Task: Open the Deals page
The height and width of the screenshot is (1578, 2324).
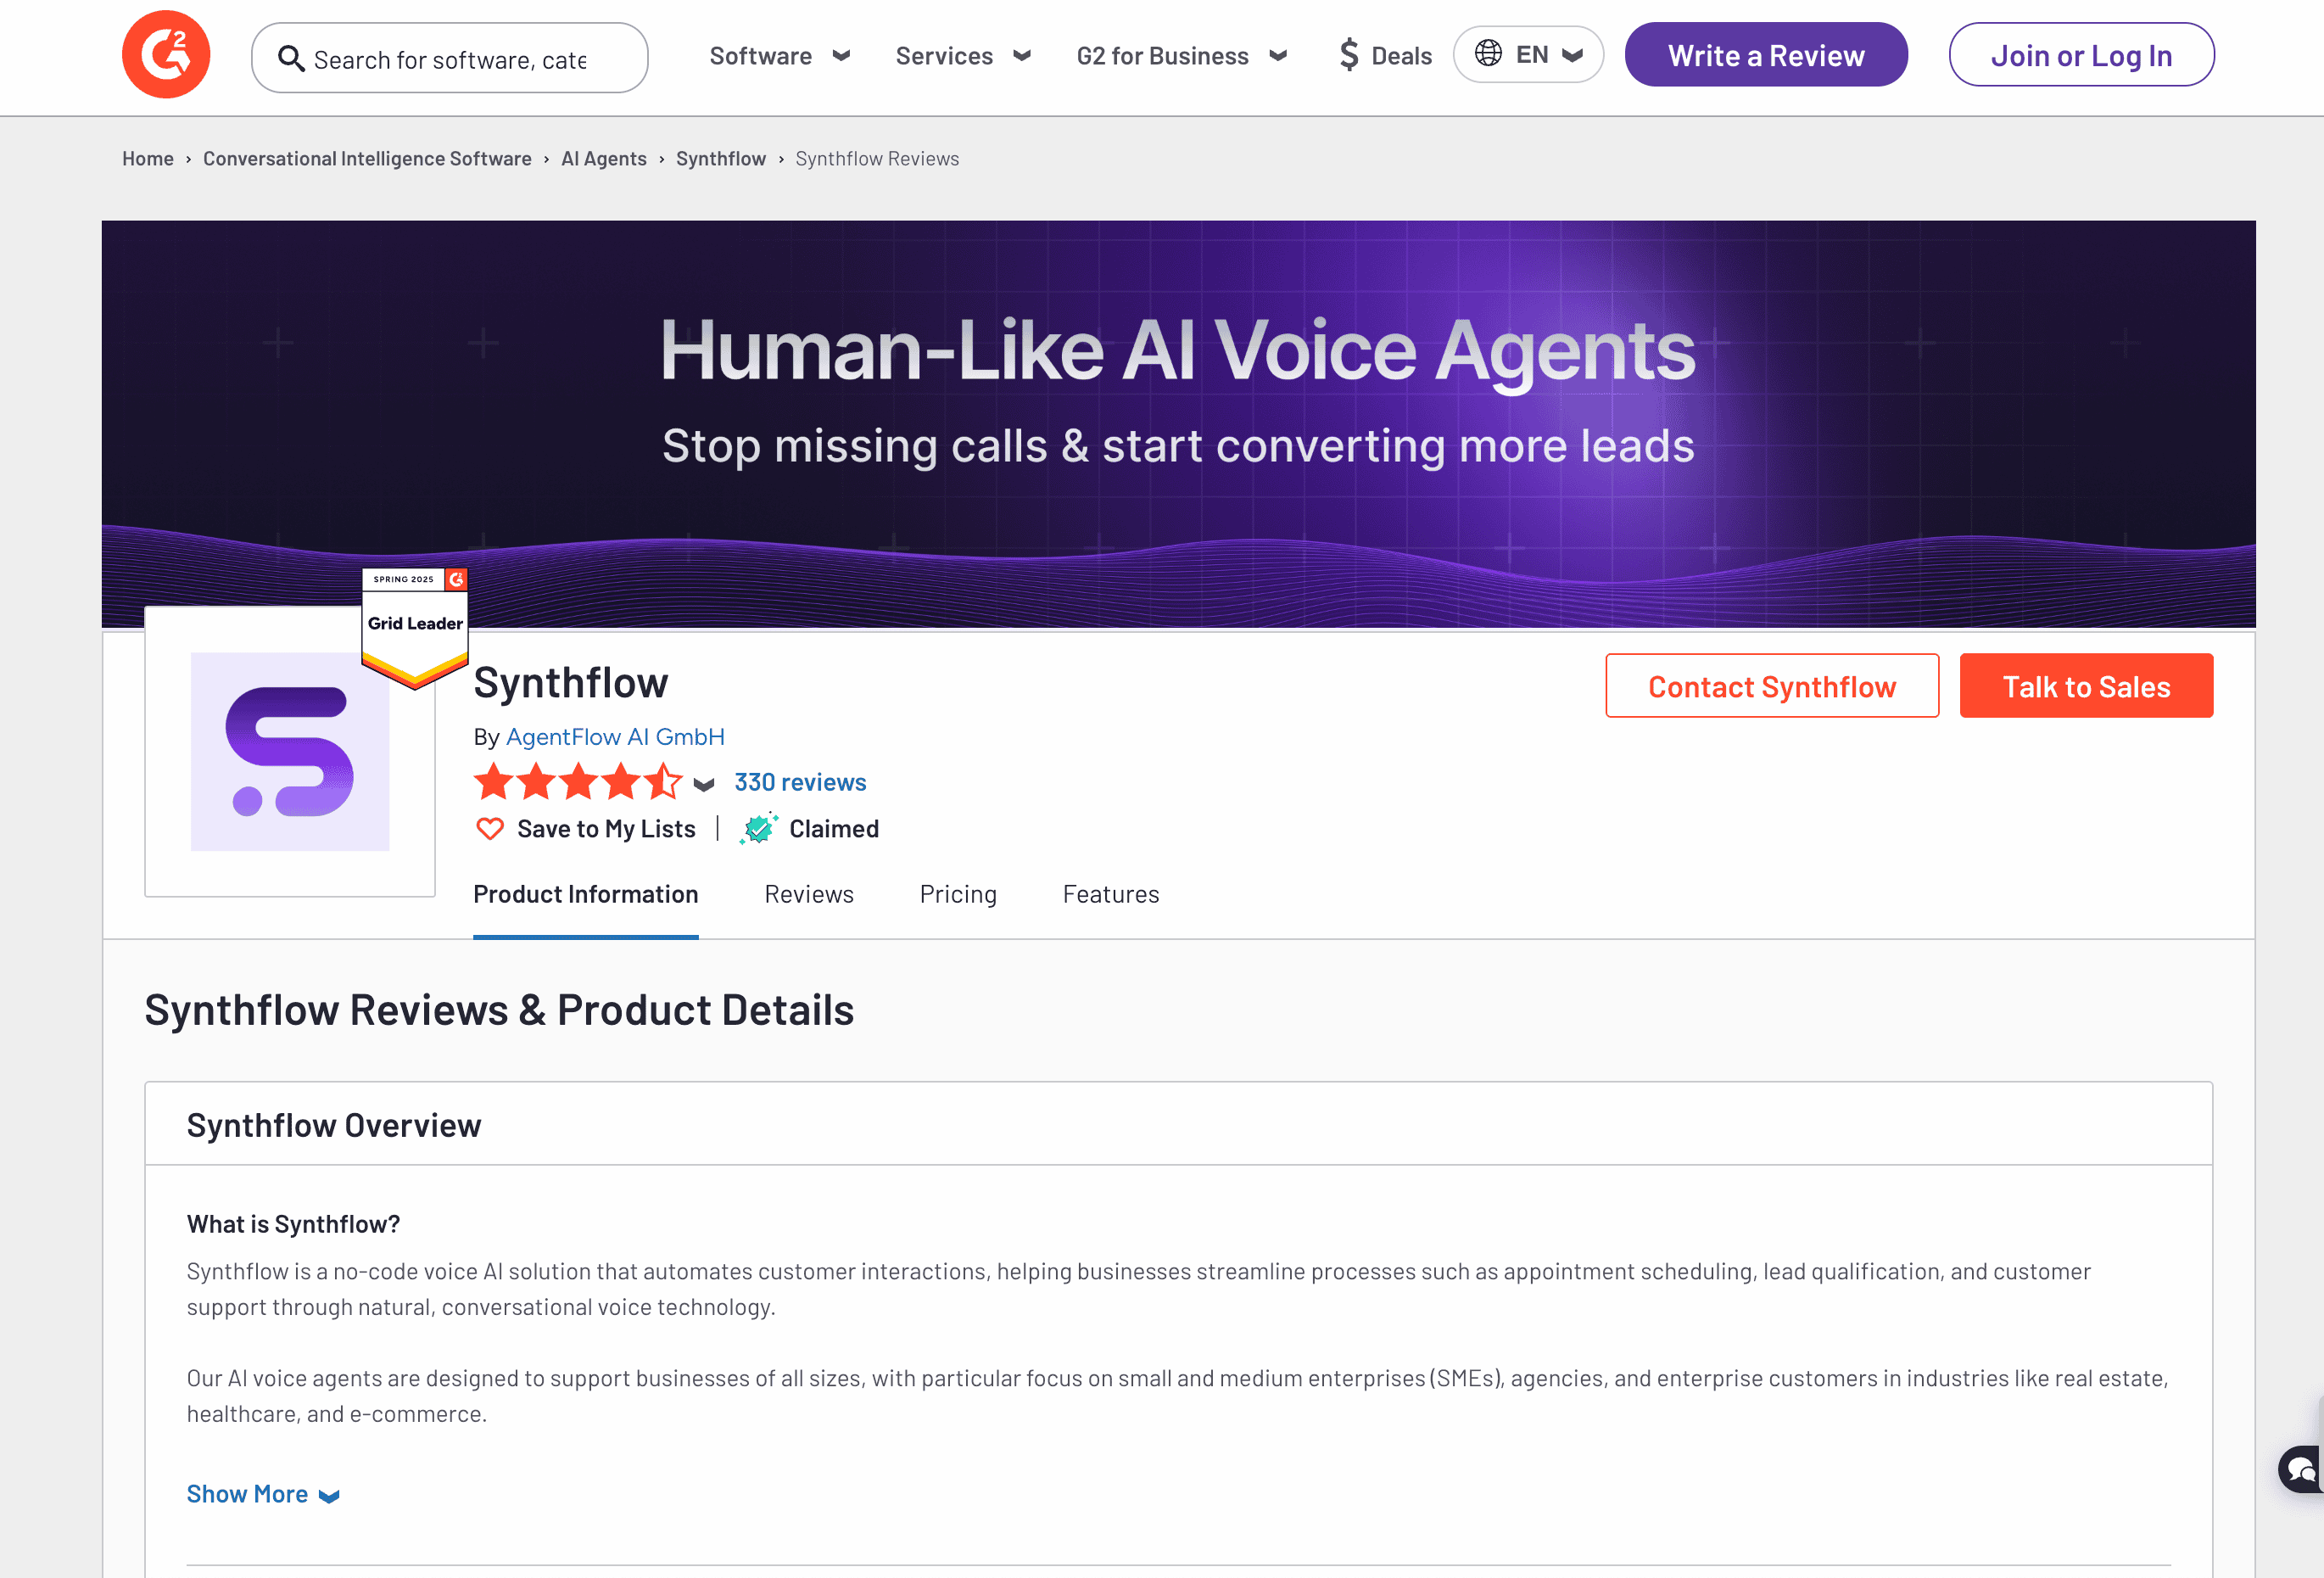Action: click(x=1386, y=56)
